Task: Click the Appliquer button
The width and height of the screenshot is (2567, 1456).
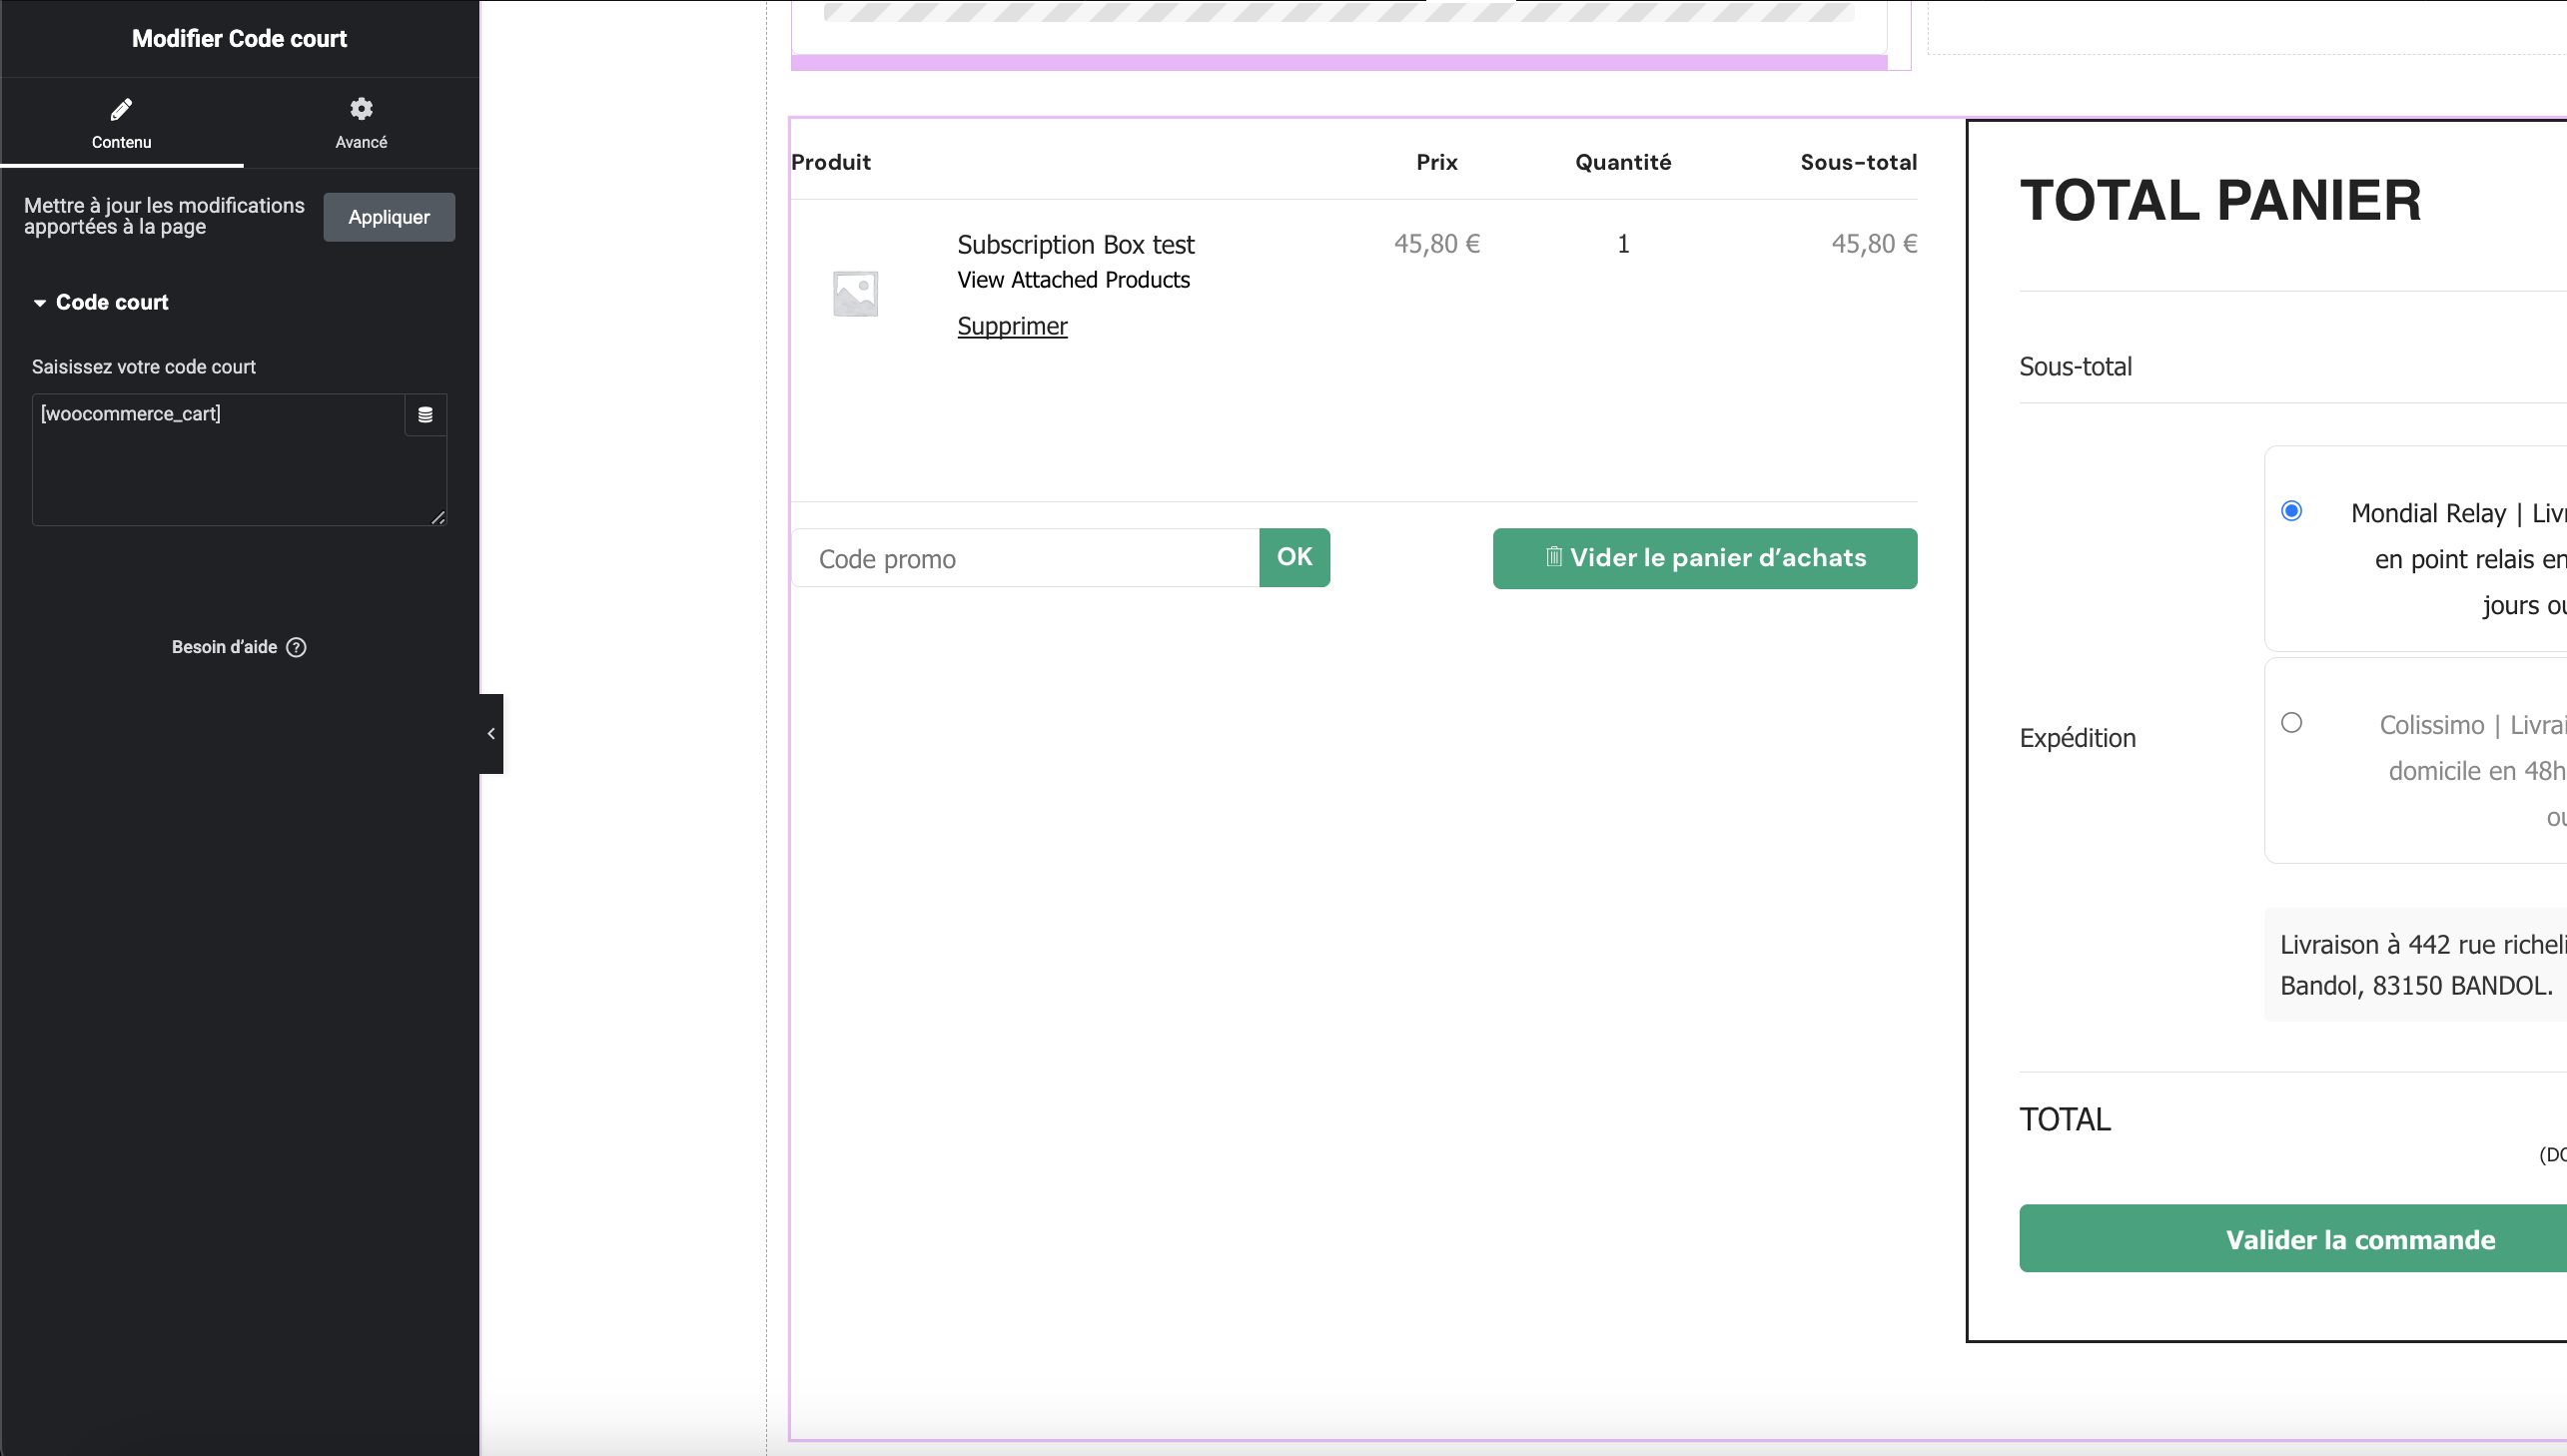Action: (389, 217)
